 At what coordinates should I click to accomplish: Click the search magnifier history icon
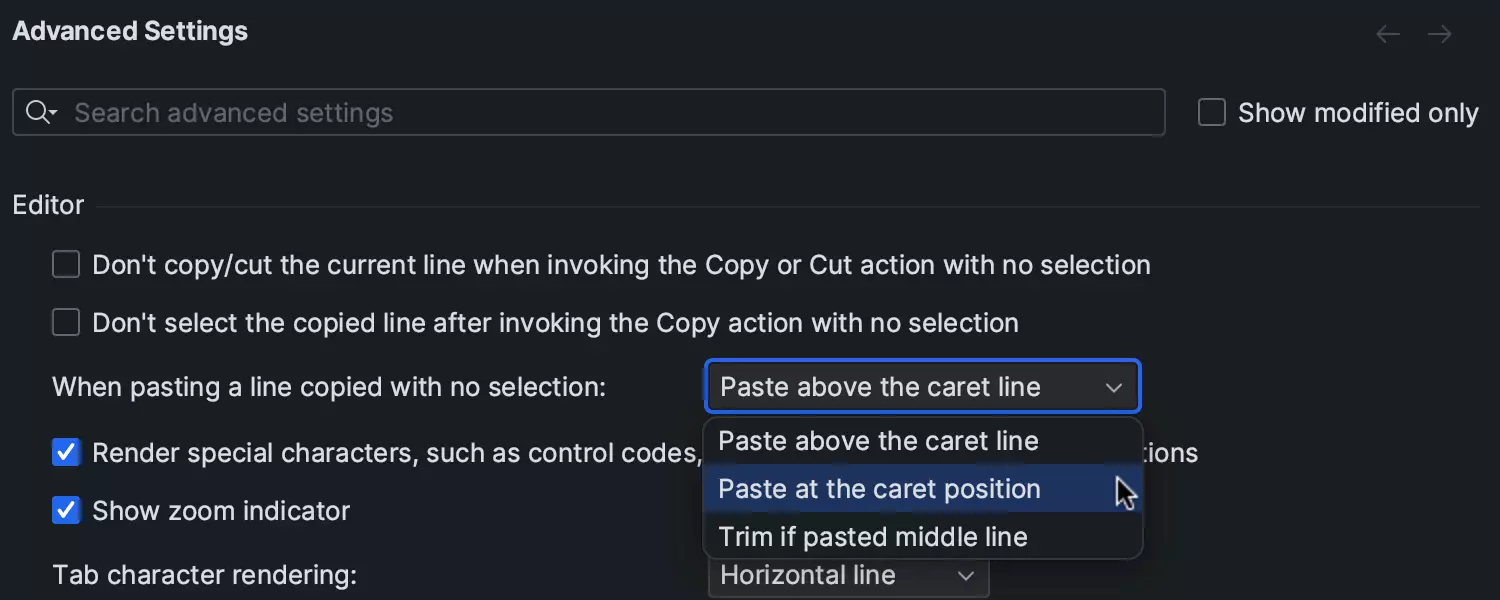point(41,113)
